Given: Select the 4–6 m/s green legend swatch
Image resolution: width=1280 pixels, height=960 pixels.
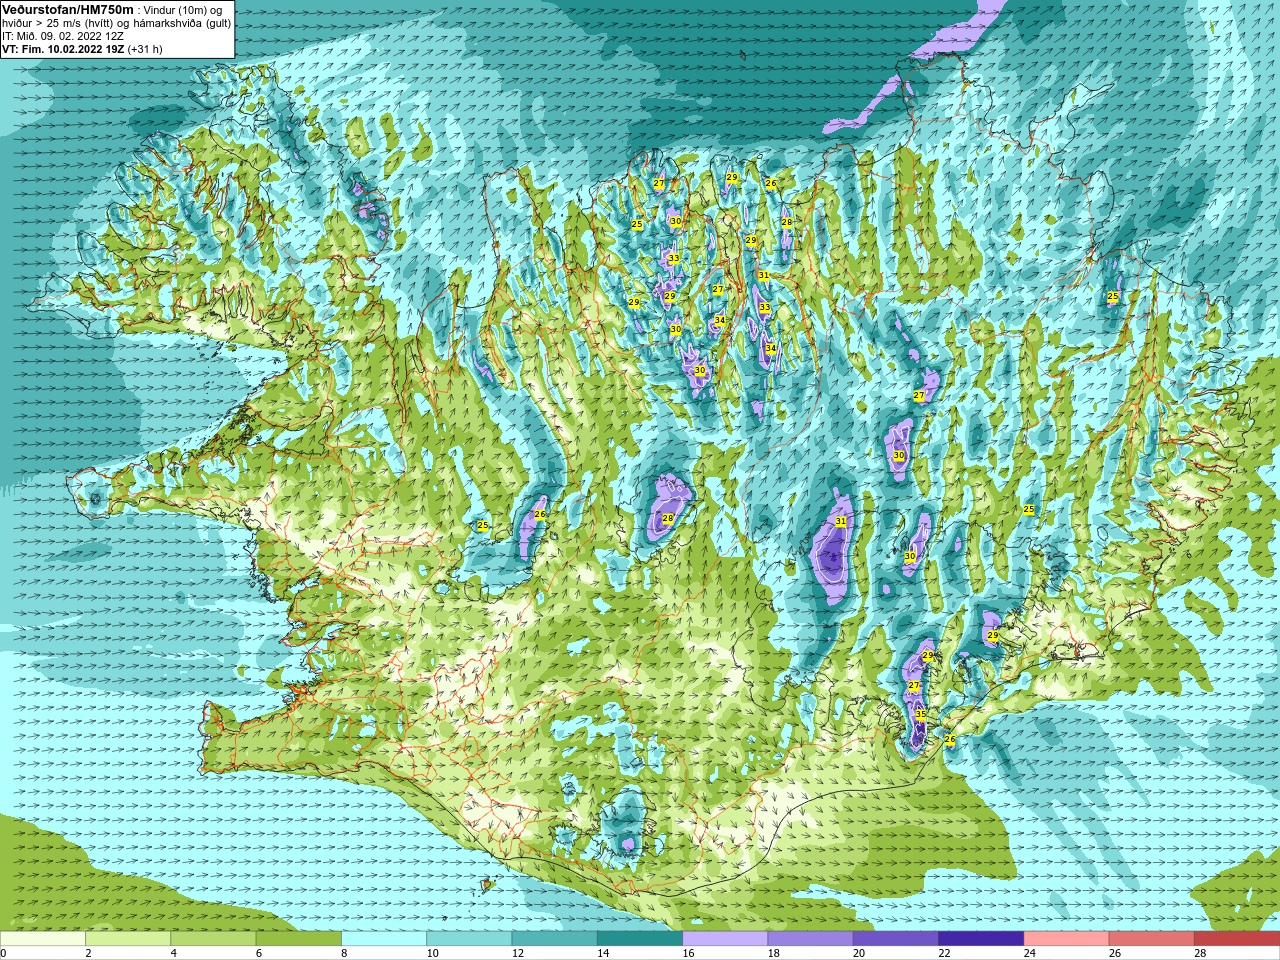Looking at the screenshot, I should click(x=213, y=939).
